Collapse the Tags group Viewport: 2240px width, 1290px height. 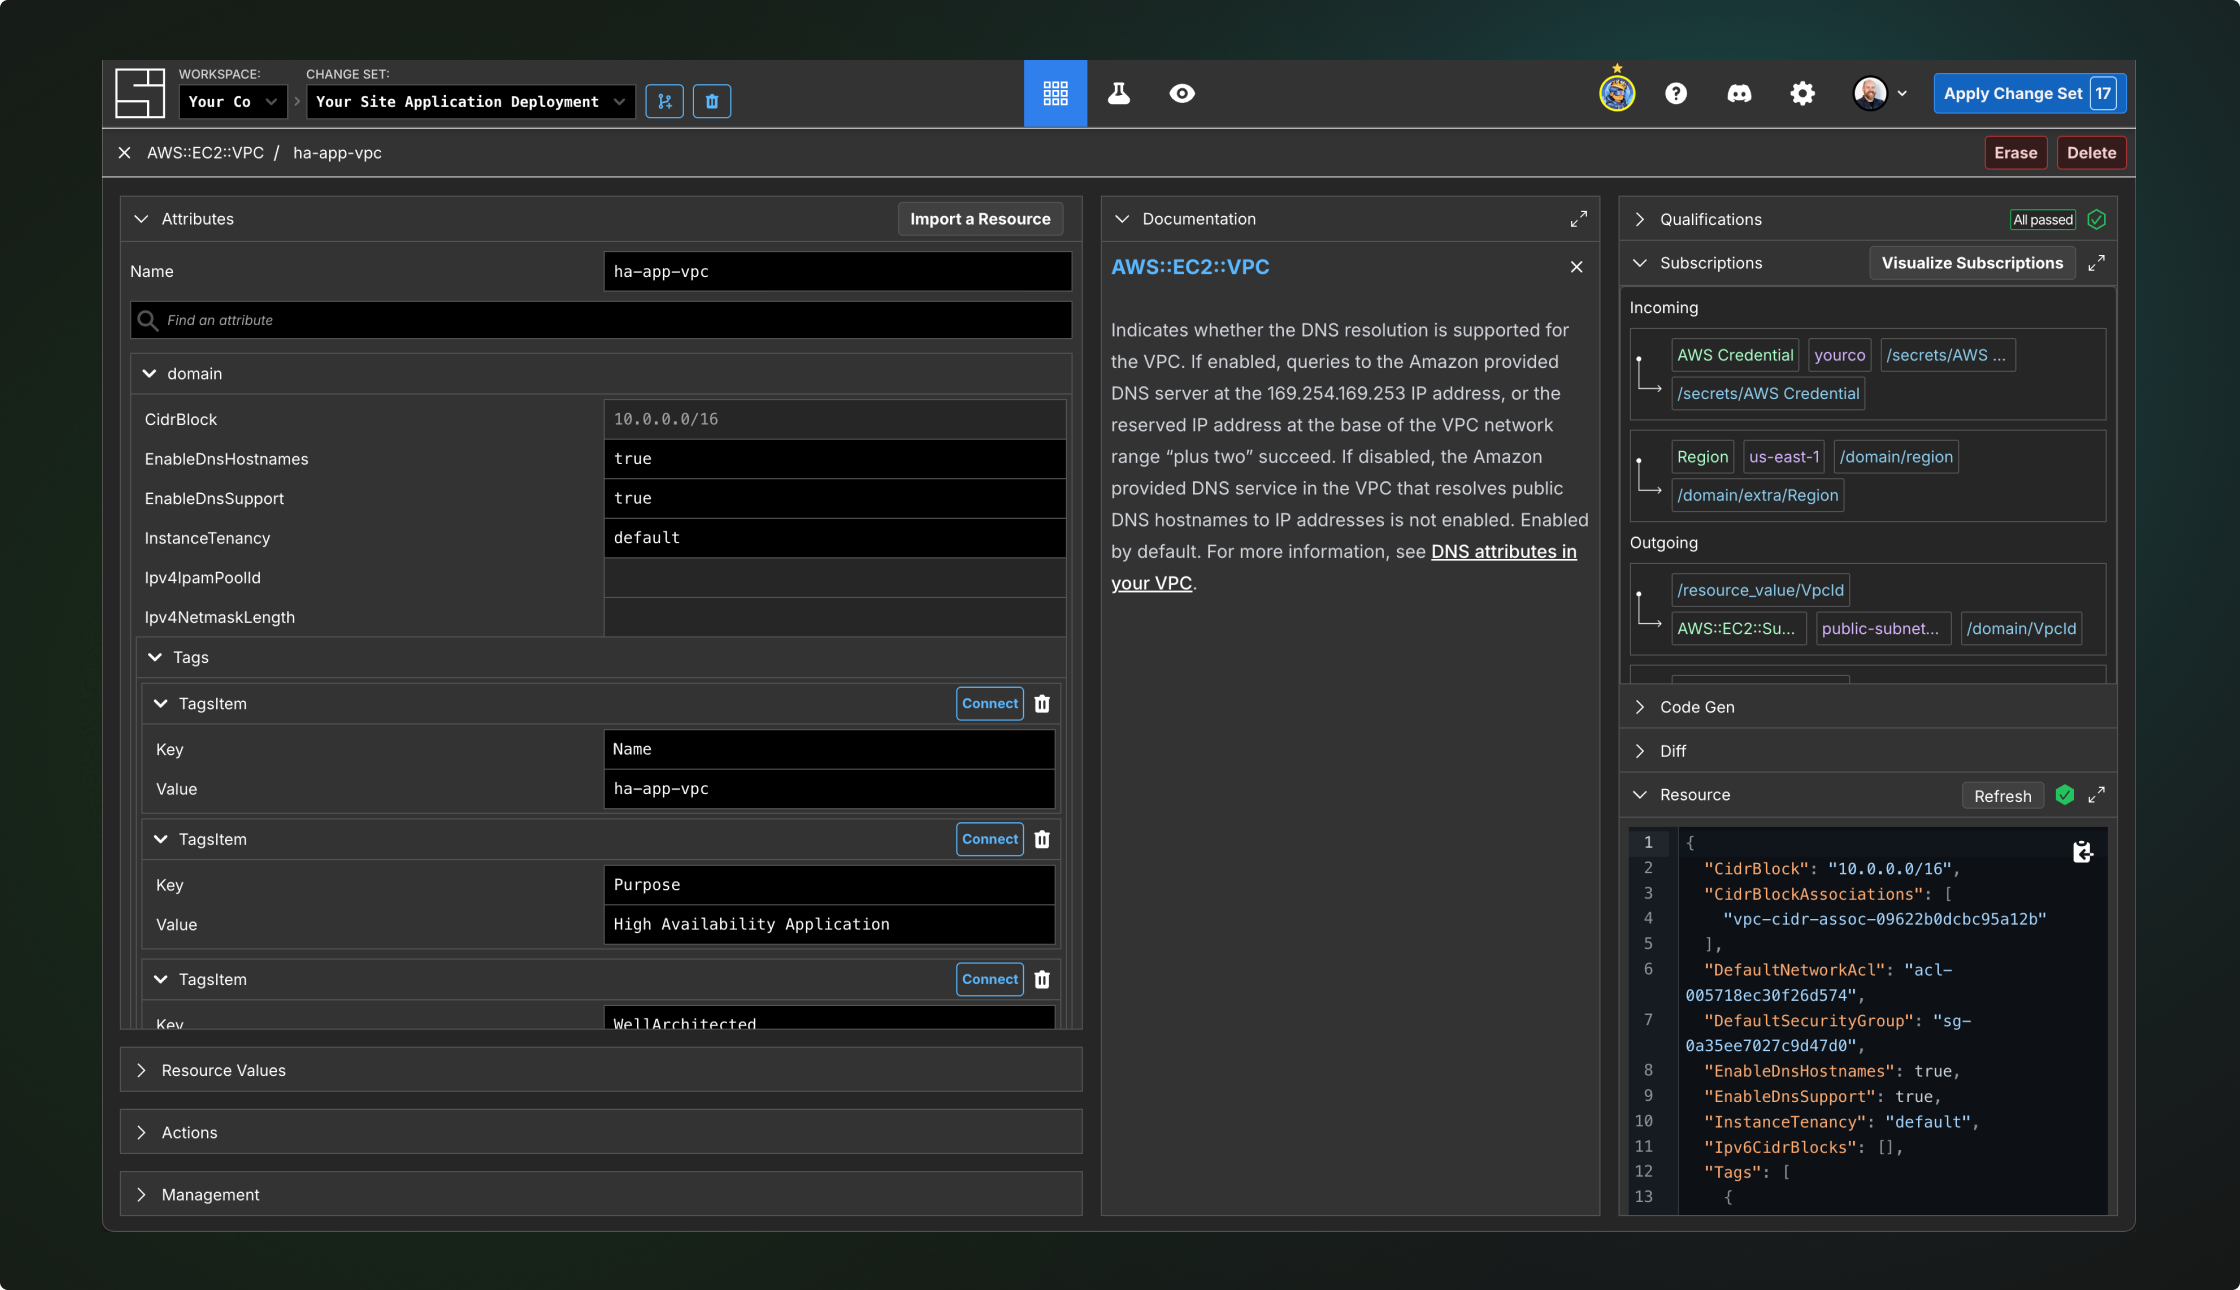(155, 657)
